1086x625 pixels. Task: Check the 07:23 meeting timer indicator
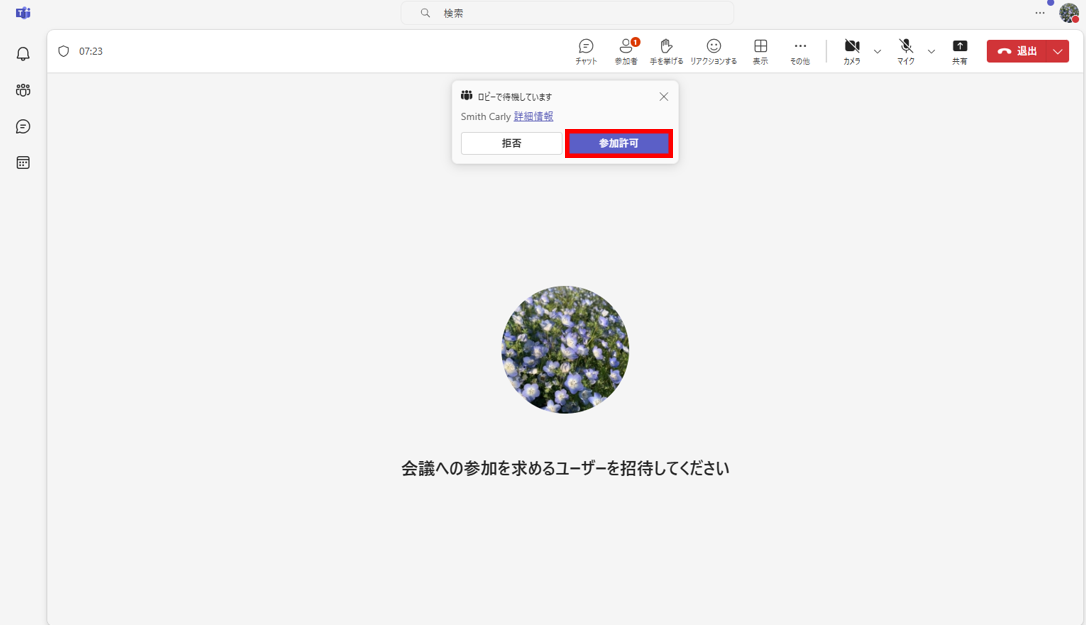(80, 50)
